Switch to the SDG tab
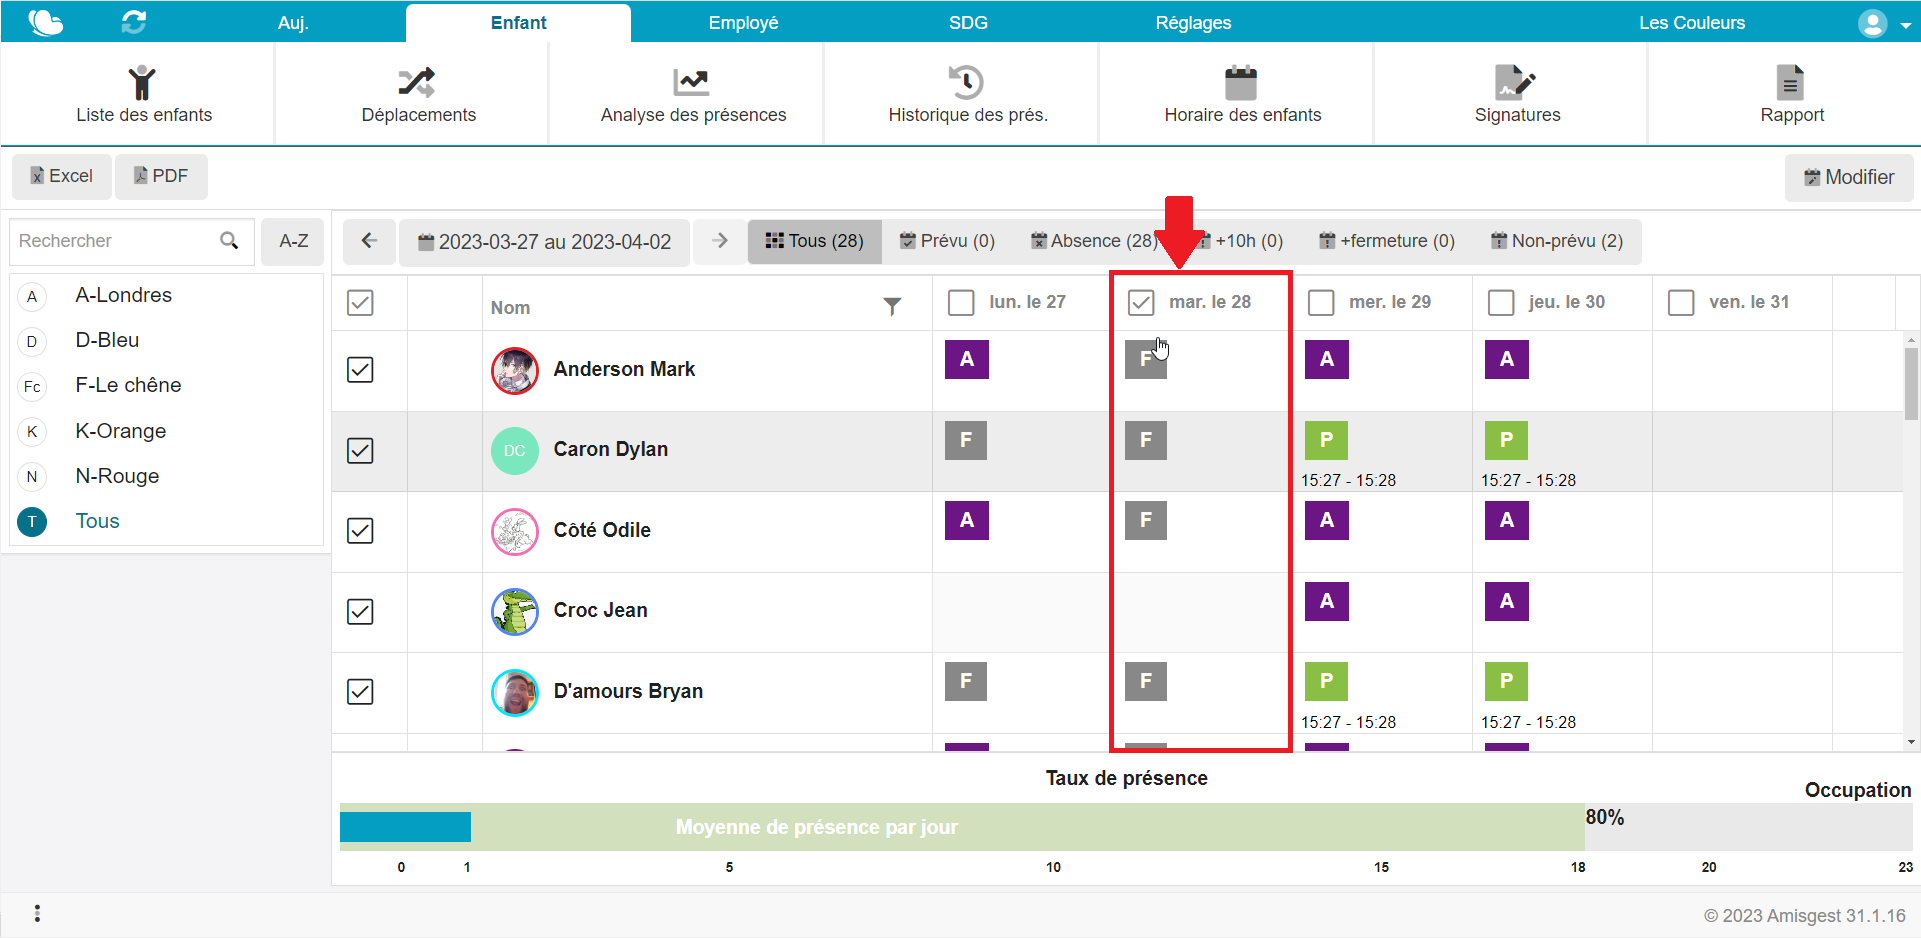 (x=968, y=23)
